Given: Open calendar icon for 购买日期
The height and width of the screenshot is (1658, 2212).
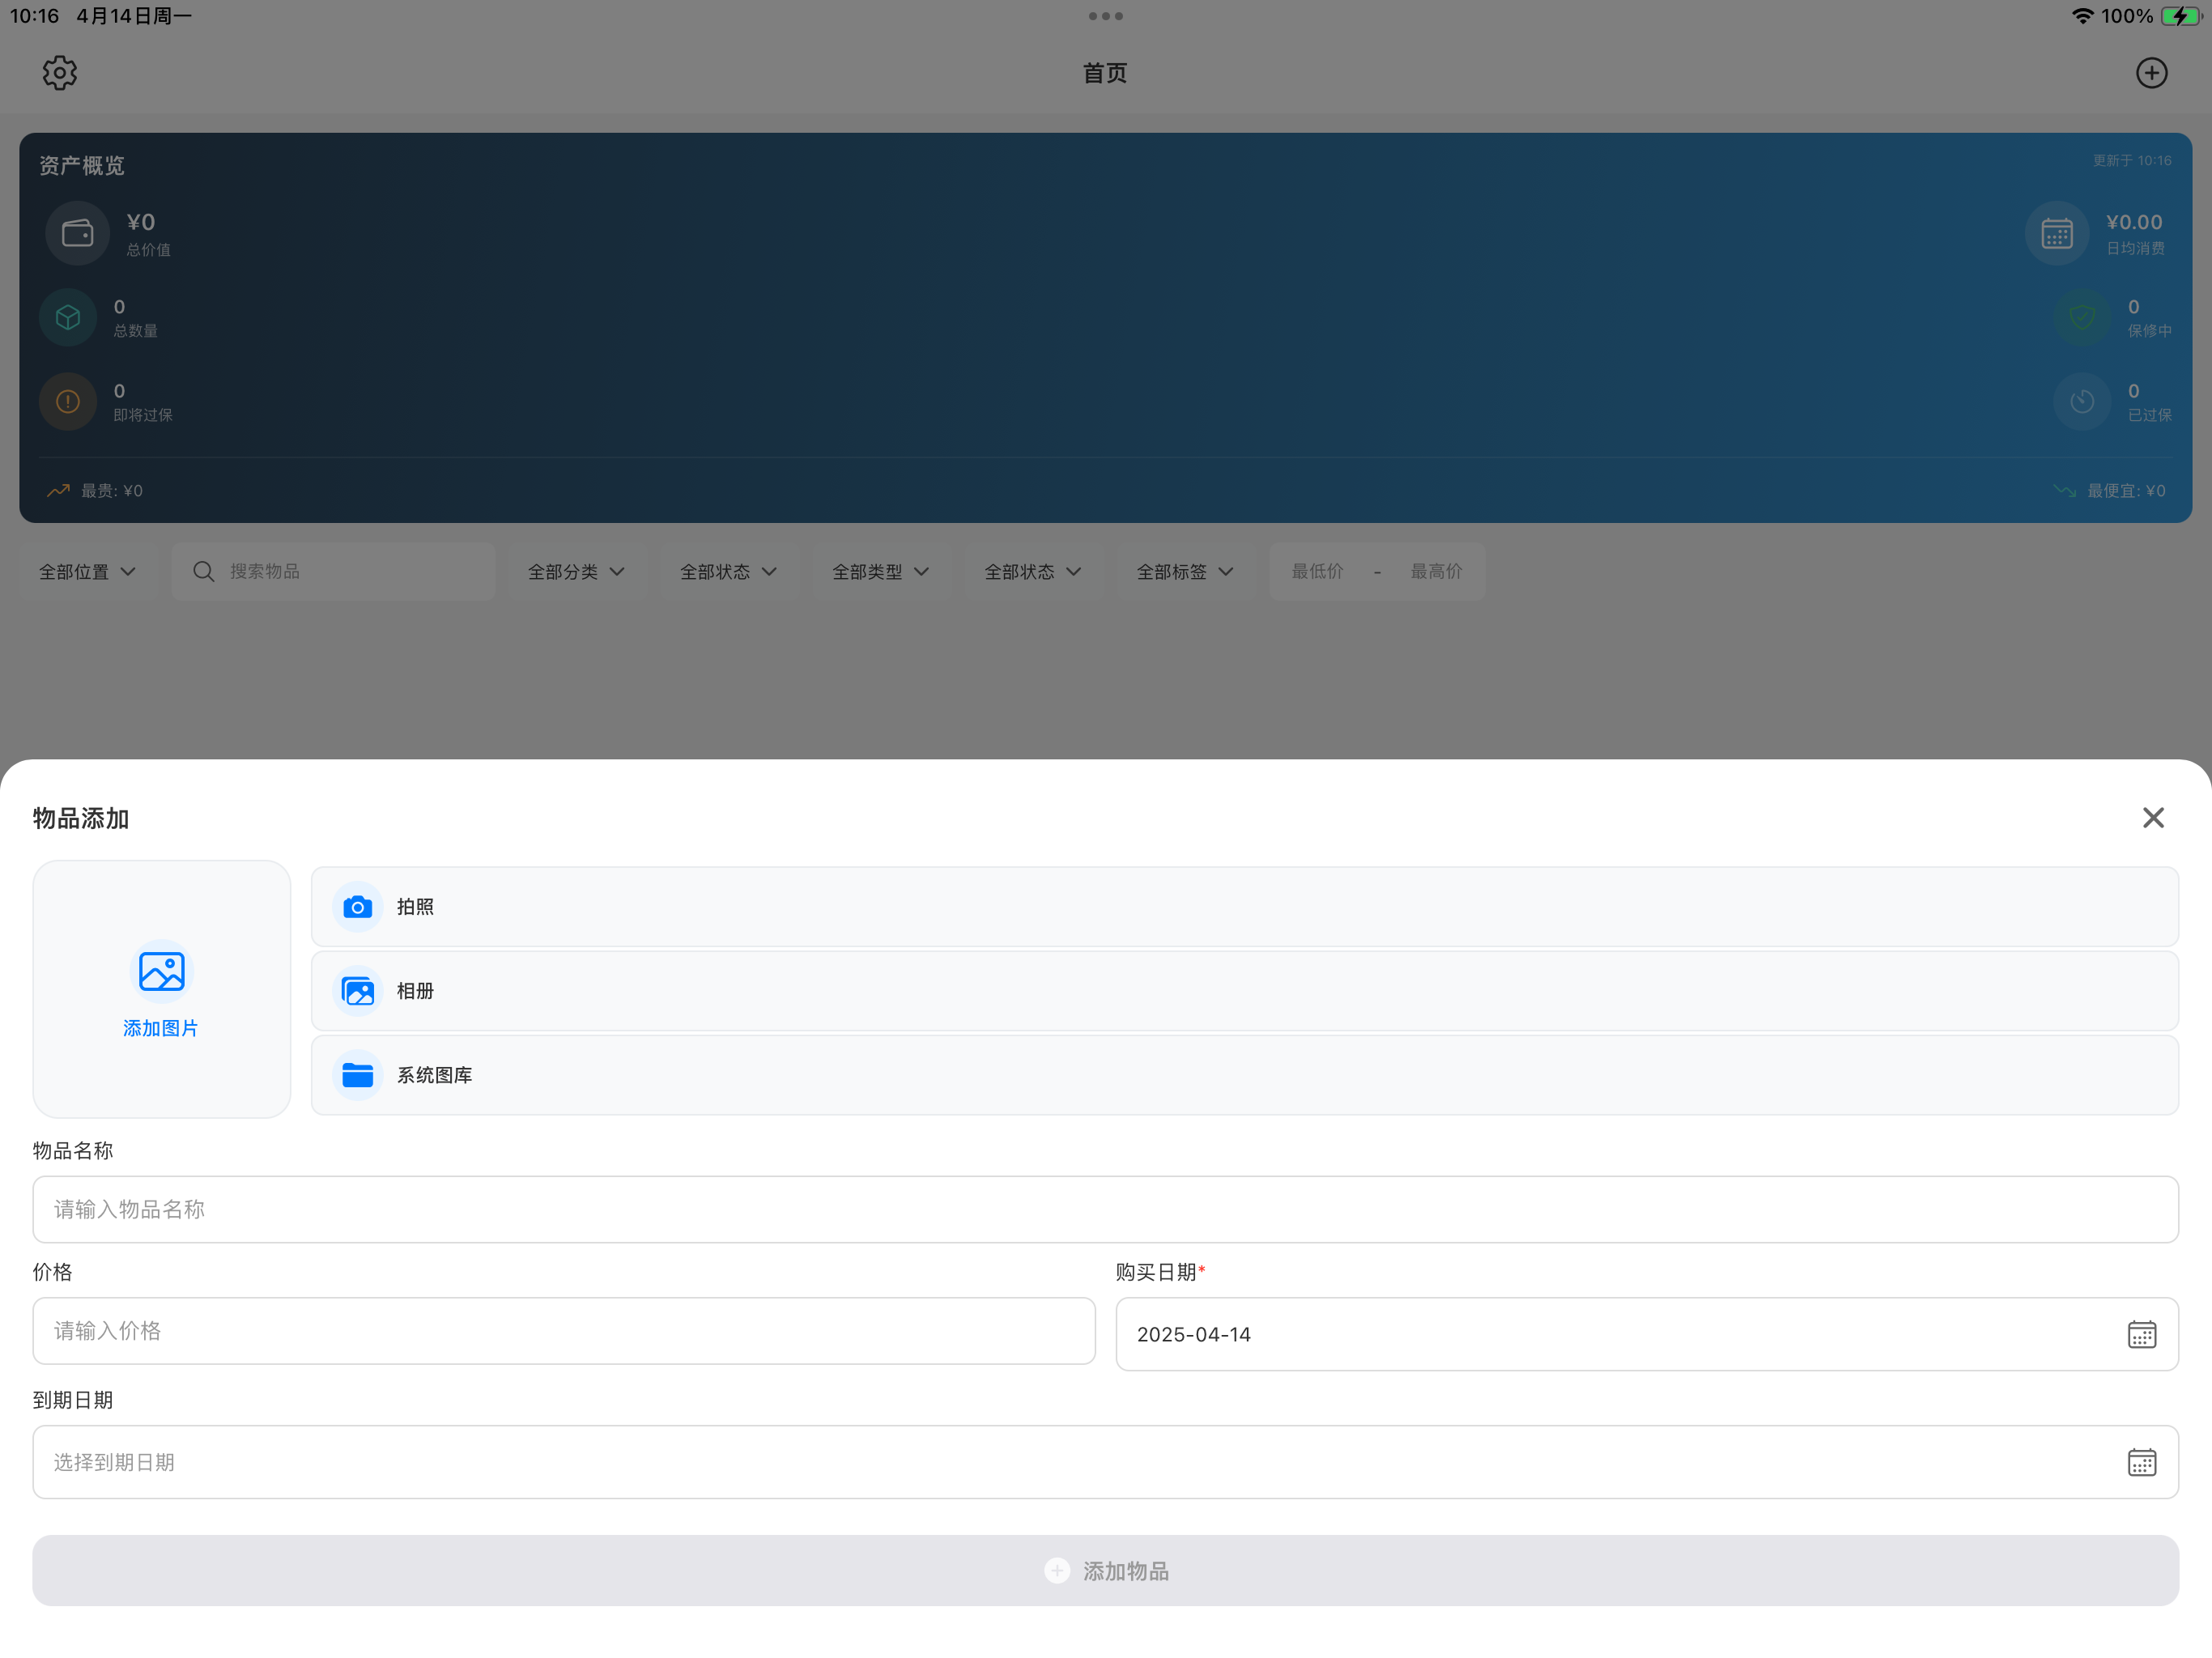Looking at the screenshot, I should tap(2142, 1335).
